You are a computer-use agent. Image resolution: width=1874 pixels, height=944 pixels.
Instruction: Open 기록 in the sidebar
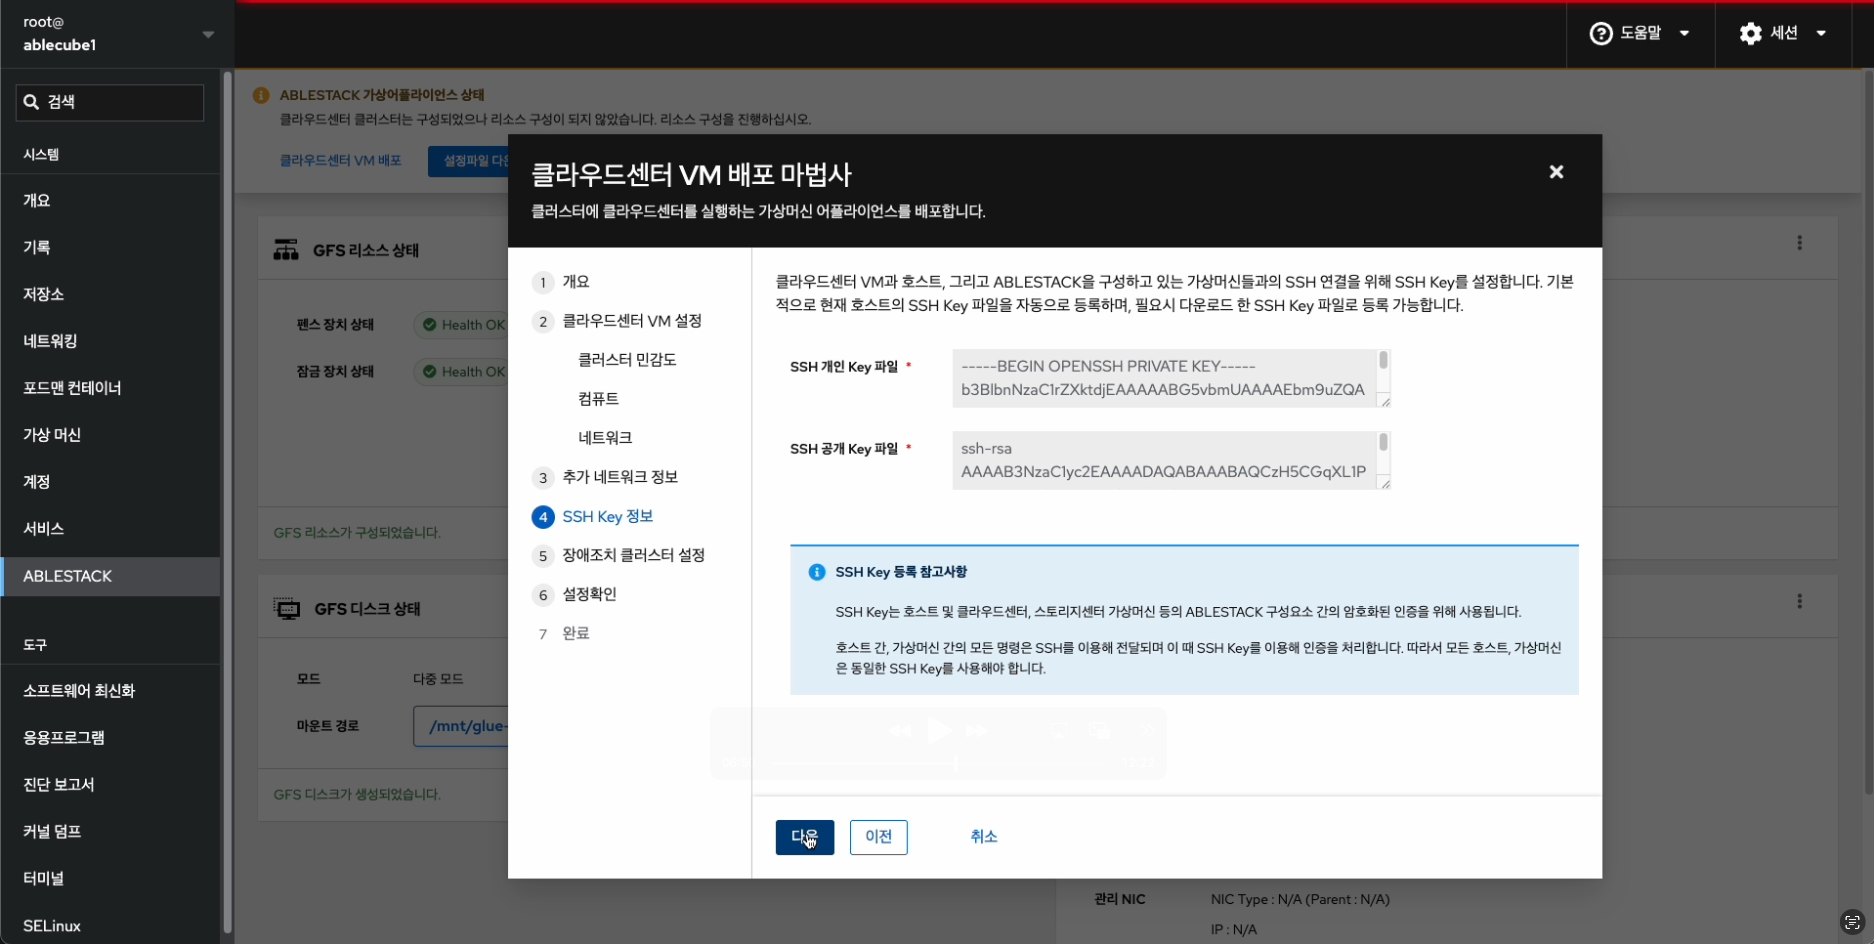pos(110,247)
